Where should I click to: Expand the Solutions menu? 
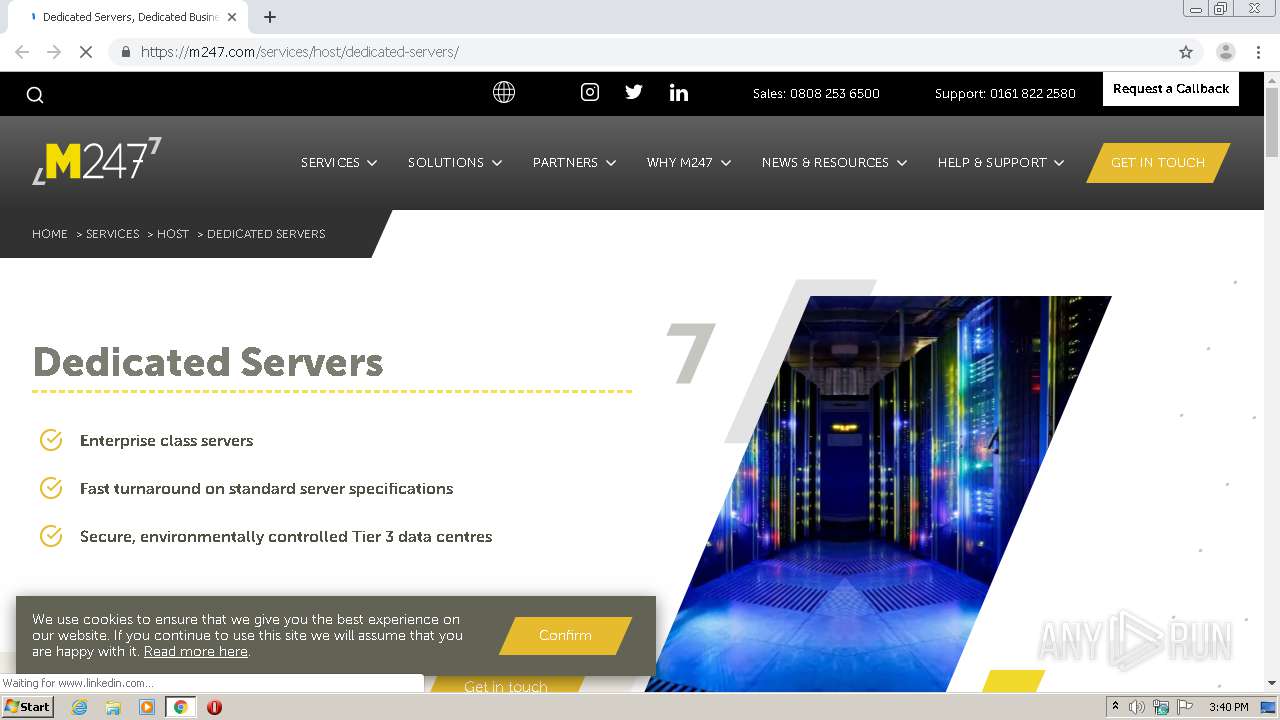[455, 162]
